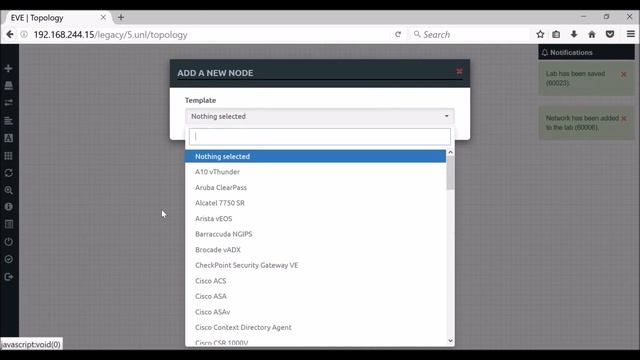
Task: Select the EVE | Topology tab
Action: [x=57, y=18]
